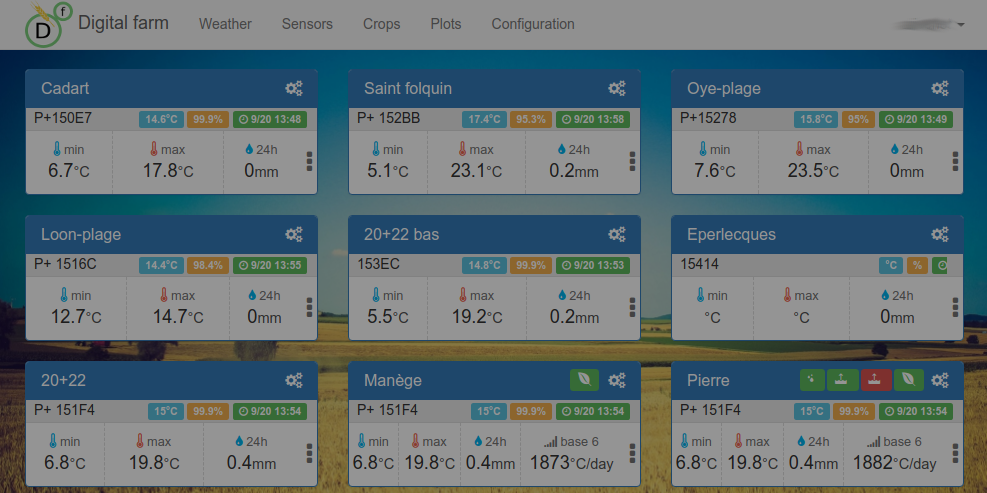Click the leaf icon on Pierre card
987x493 pixels.
pyautogui.click(x=908, y=380)
